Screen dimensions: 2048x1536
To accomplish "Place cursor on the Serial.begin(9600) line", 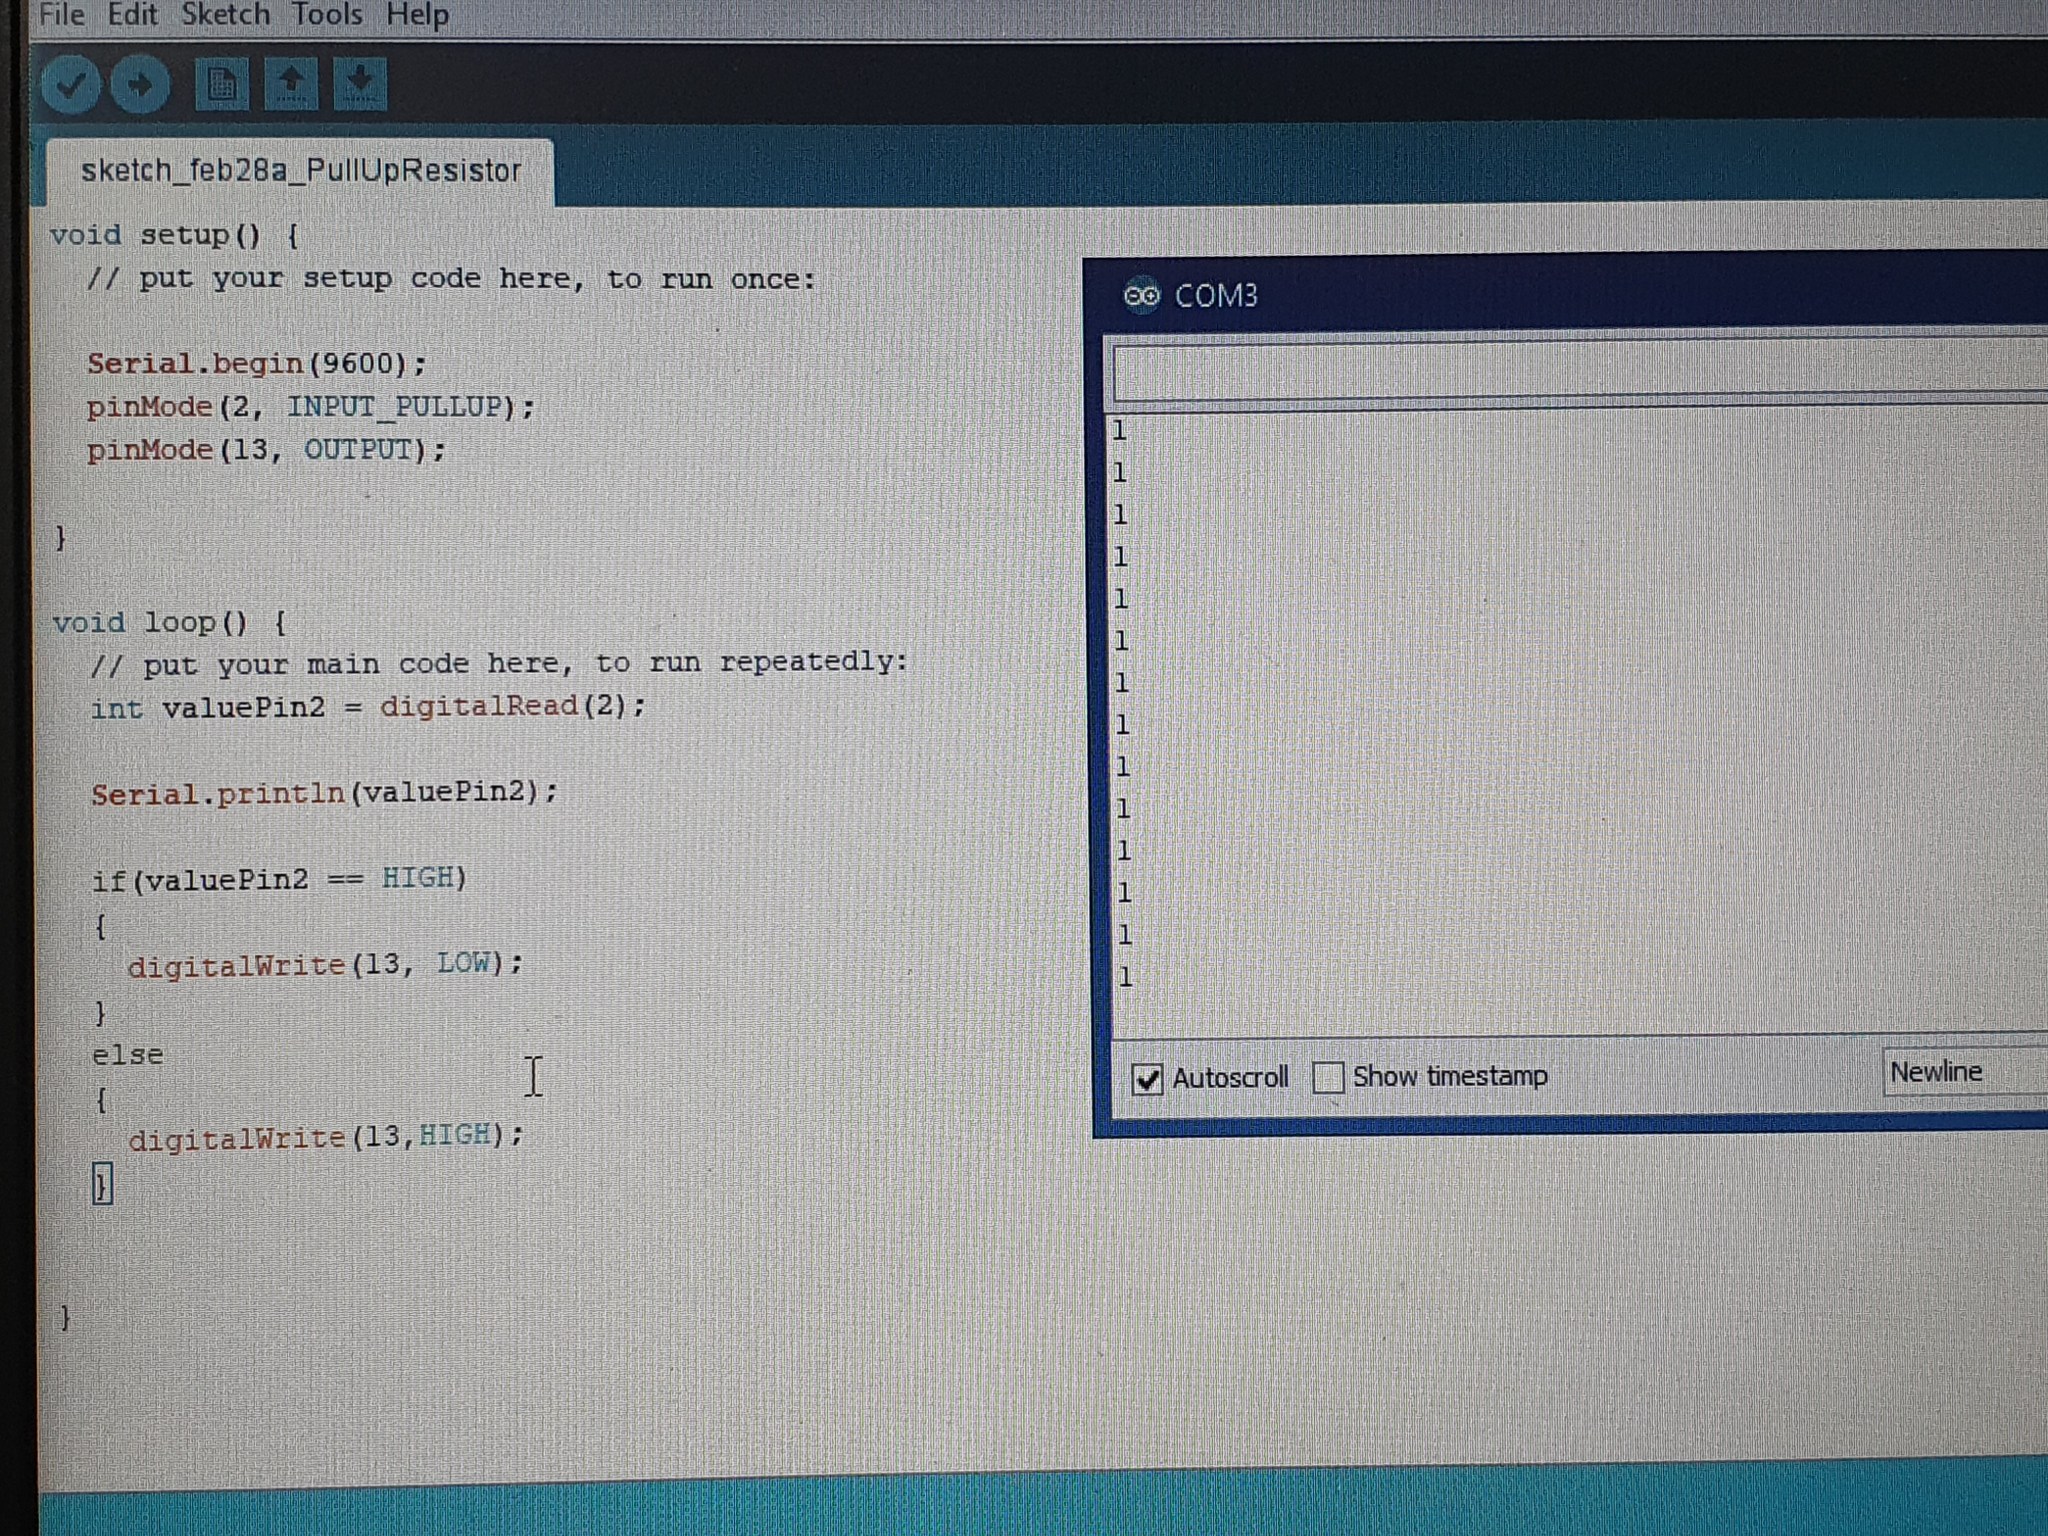I will (255, 363).
